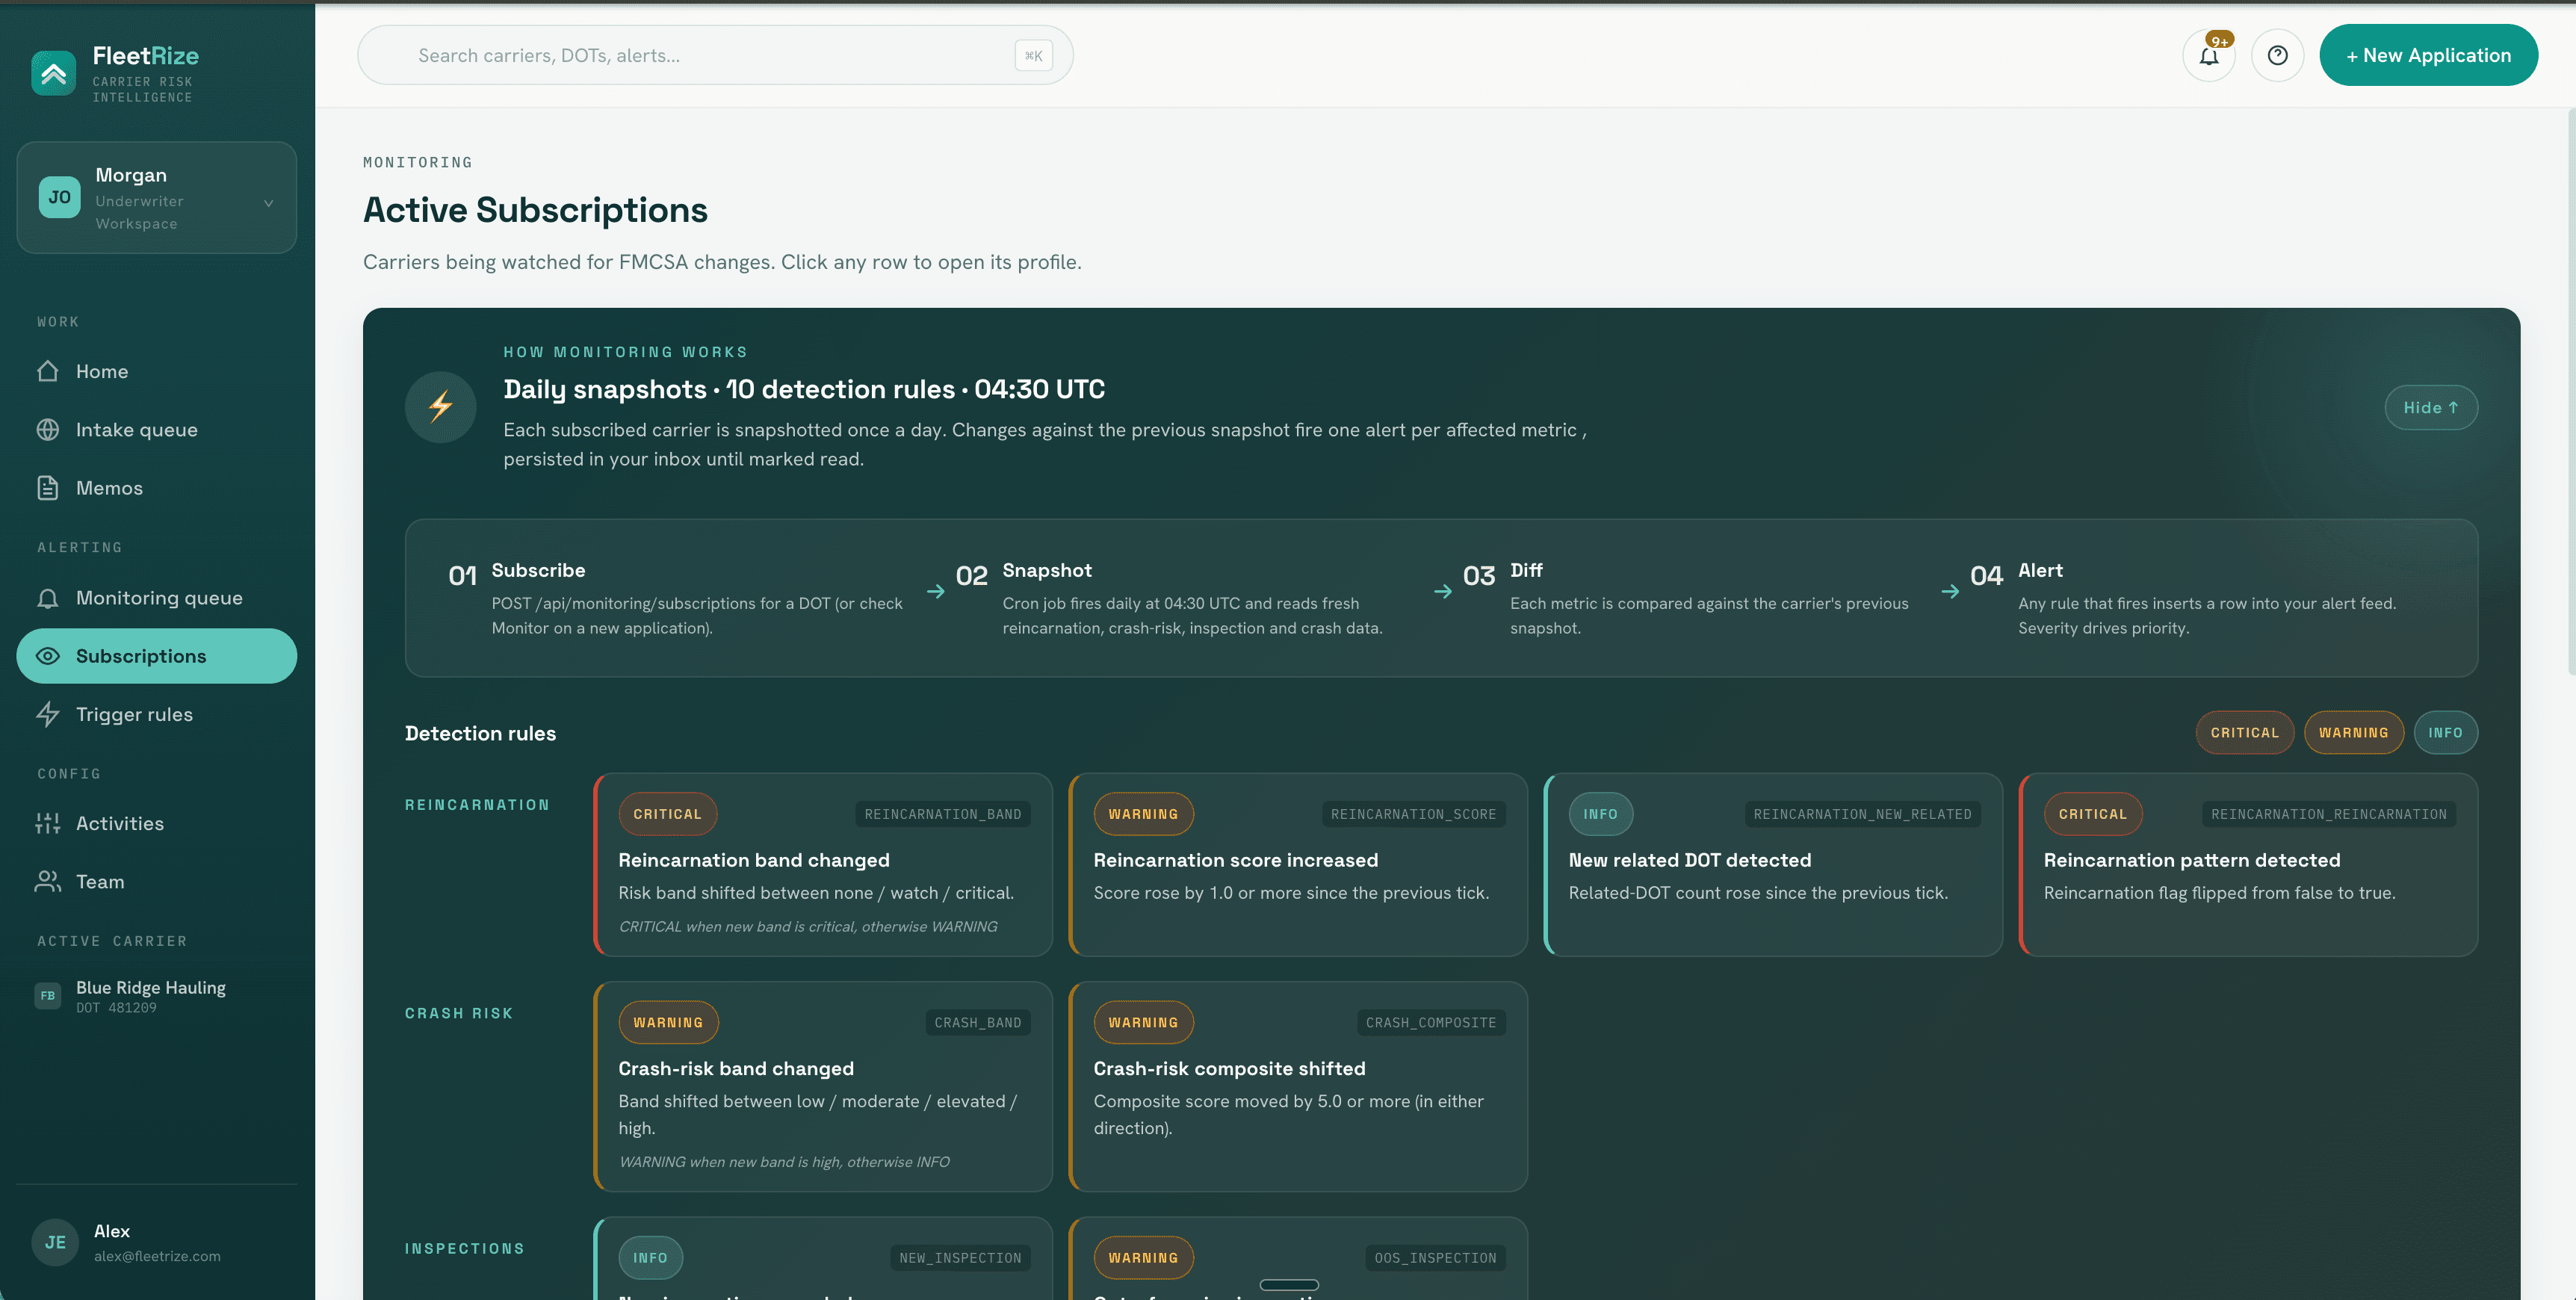Select the Reincarnation pattern detected card

2248,865
